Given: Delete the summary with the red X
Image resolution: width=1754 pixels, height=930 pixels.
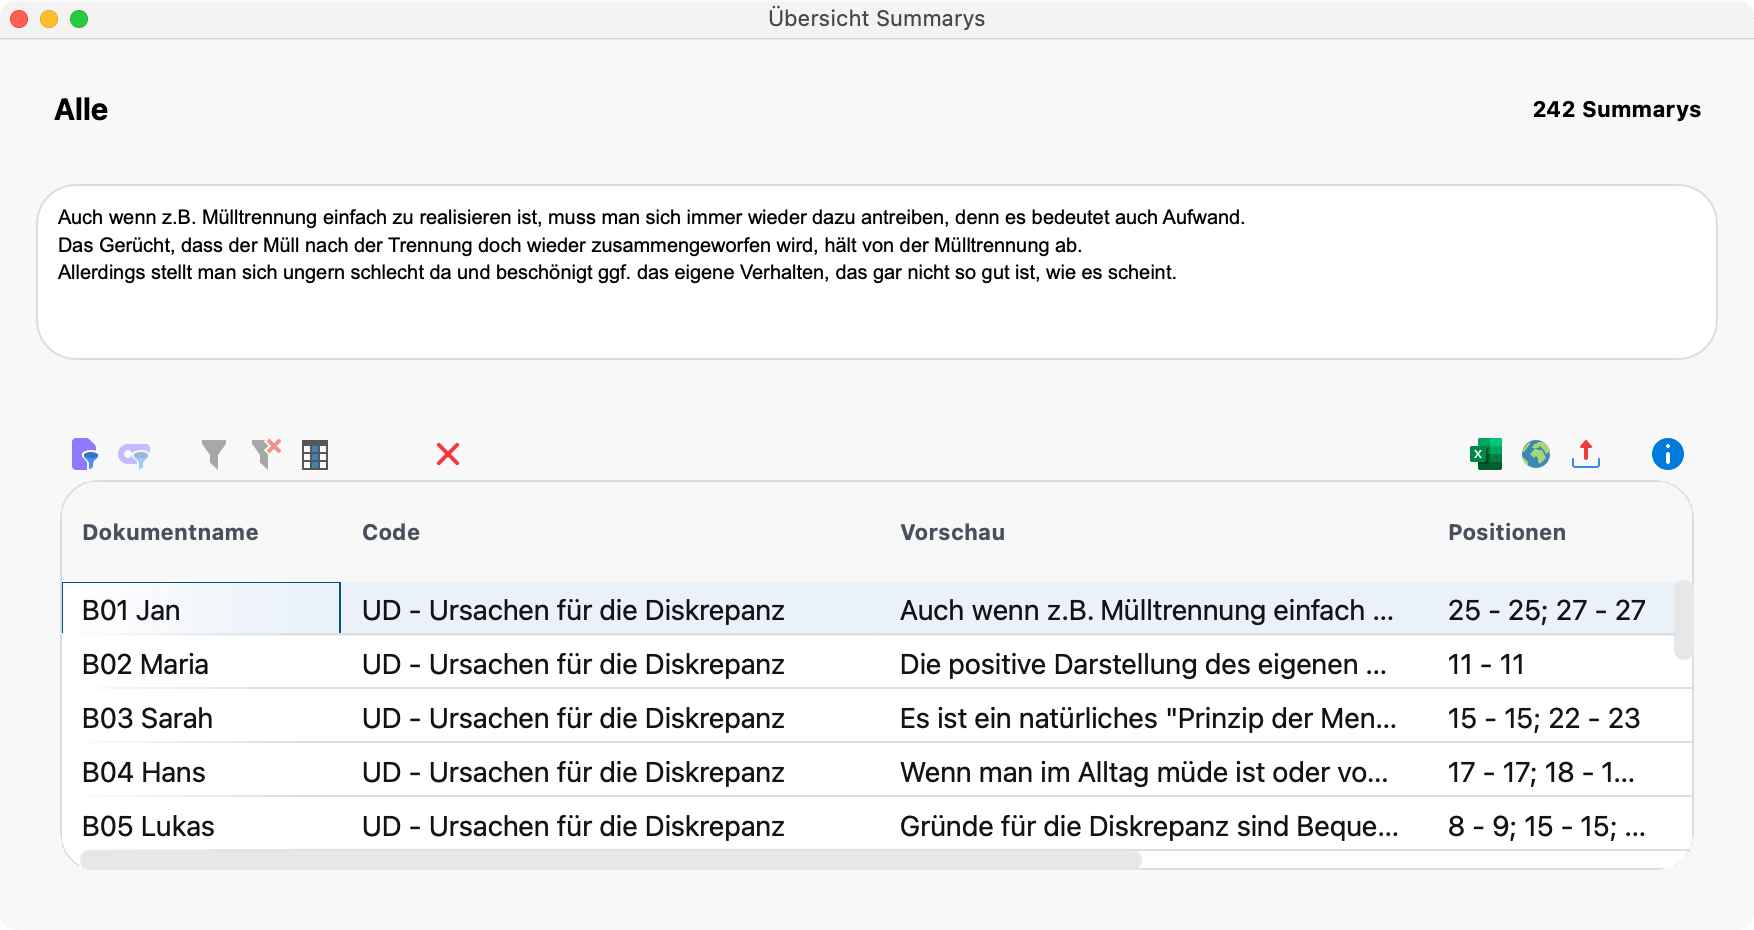Looking at the screenshot, I should 448,455.
